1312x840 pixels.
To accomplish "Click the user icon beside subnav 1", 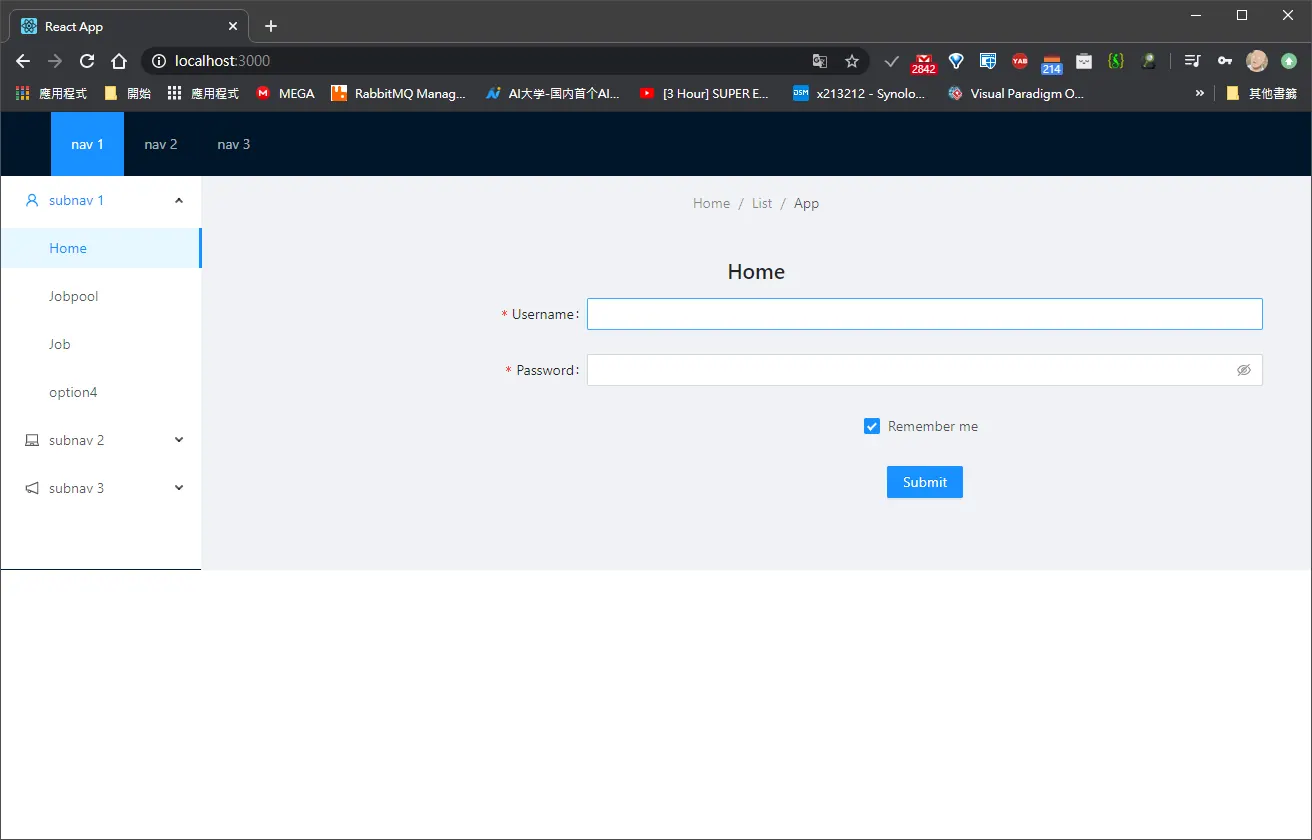I will 32,200.
